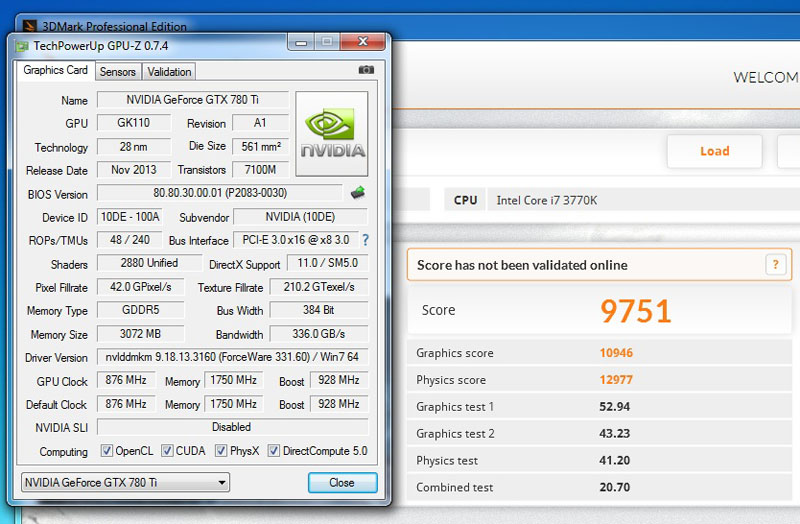Toggle the CUDA checkbox
Viewport: 800px width, 524px height.
click(167, 451)
